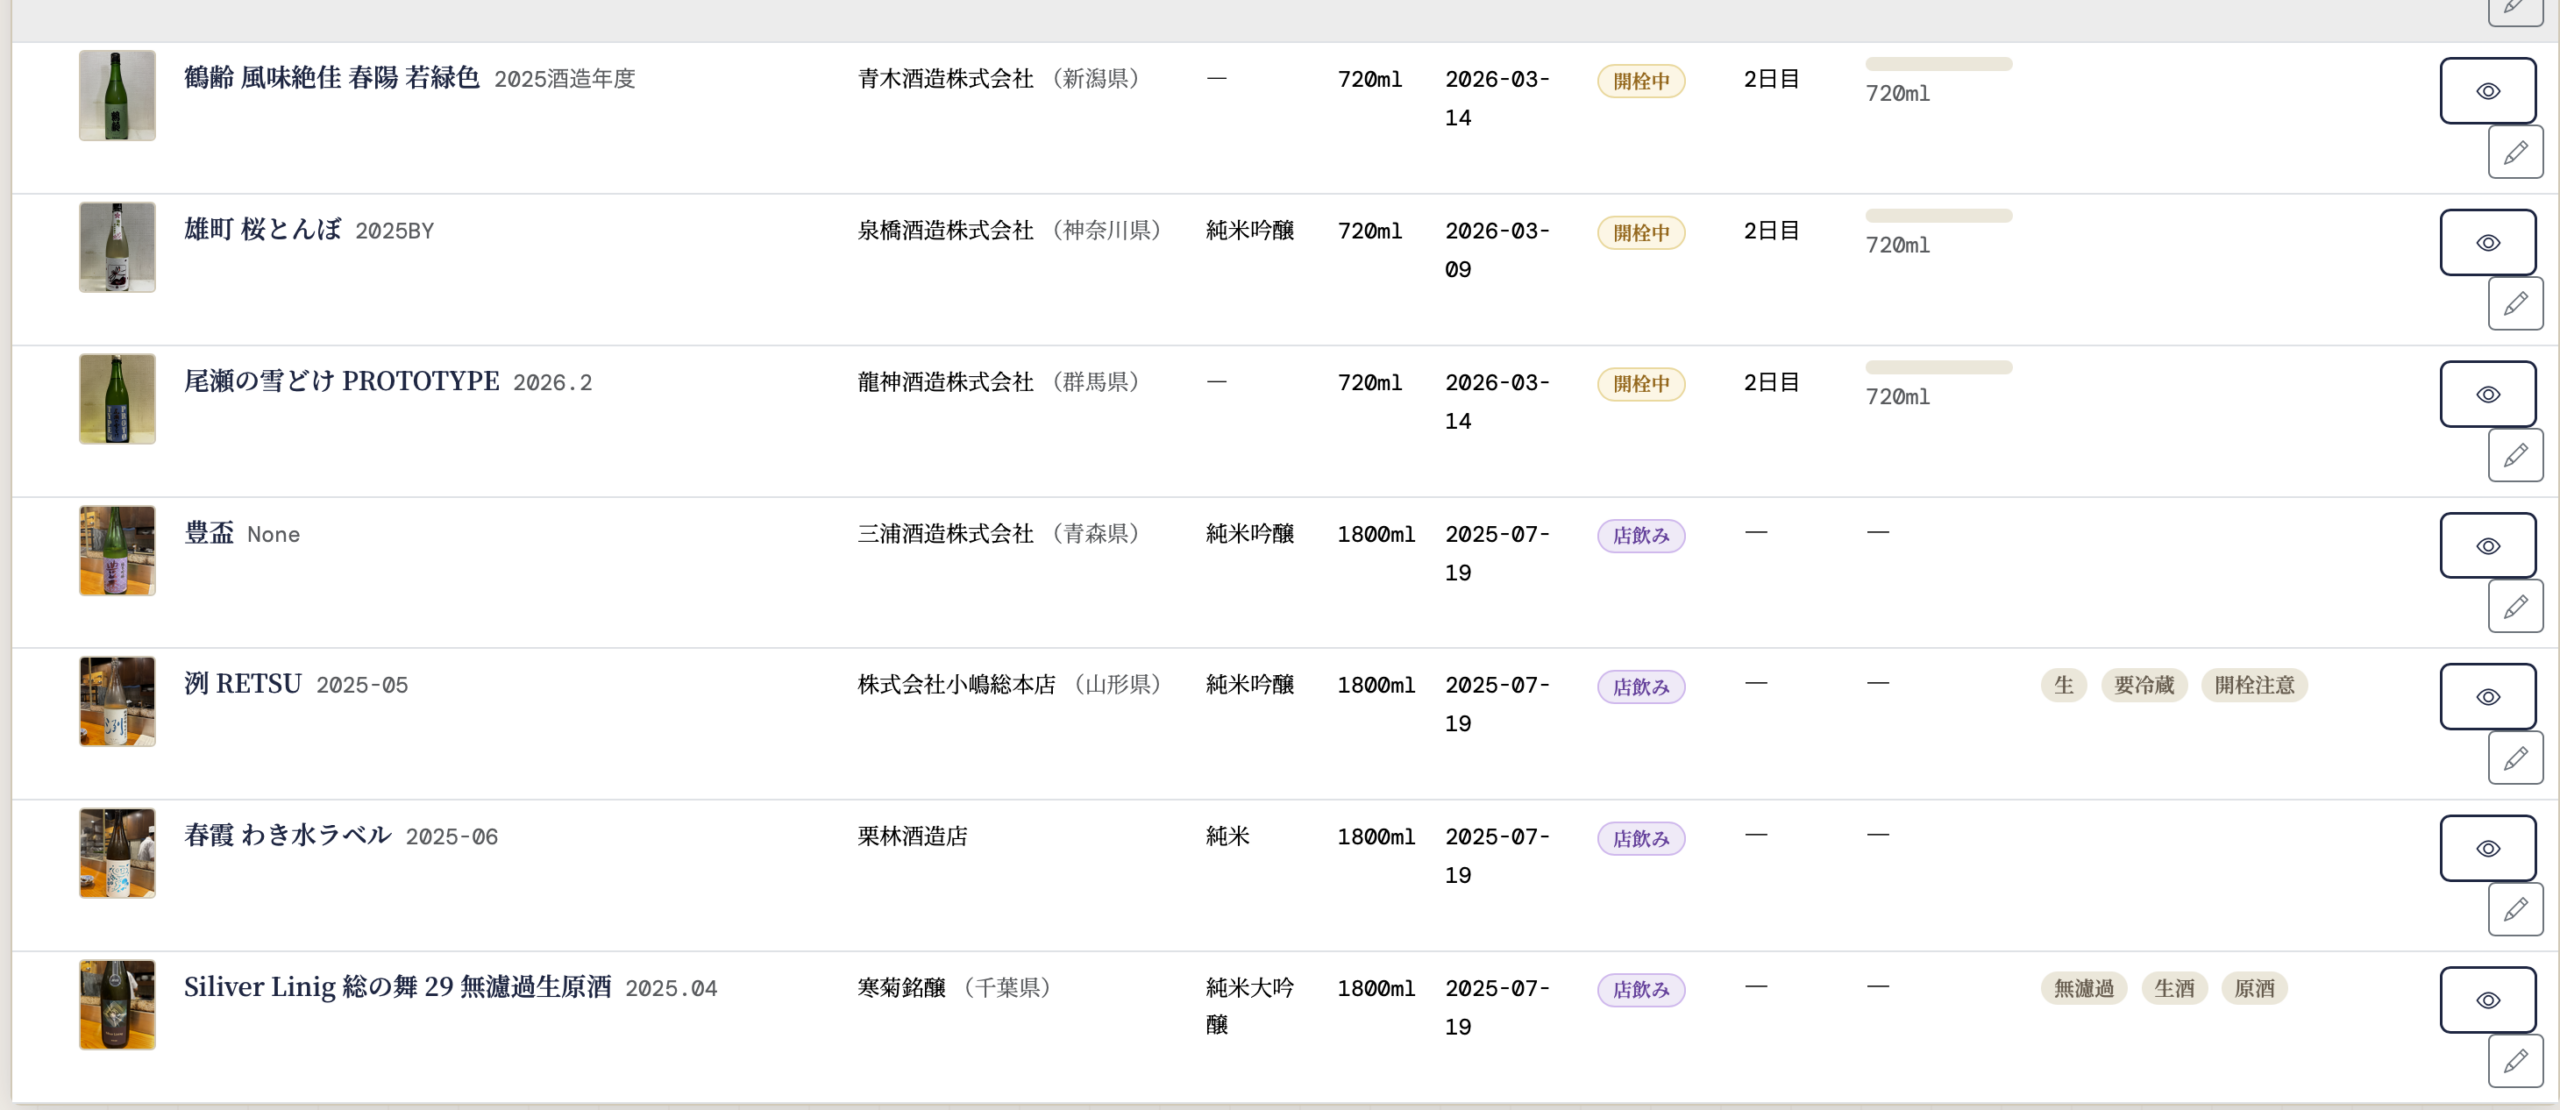Screen dimensions: 2560x1110
Task: Open details for 雄町 桜とんぼ via its eye icon
Action: (x=2487, y=243)
